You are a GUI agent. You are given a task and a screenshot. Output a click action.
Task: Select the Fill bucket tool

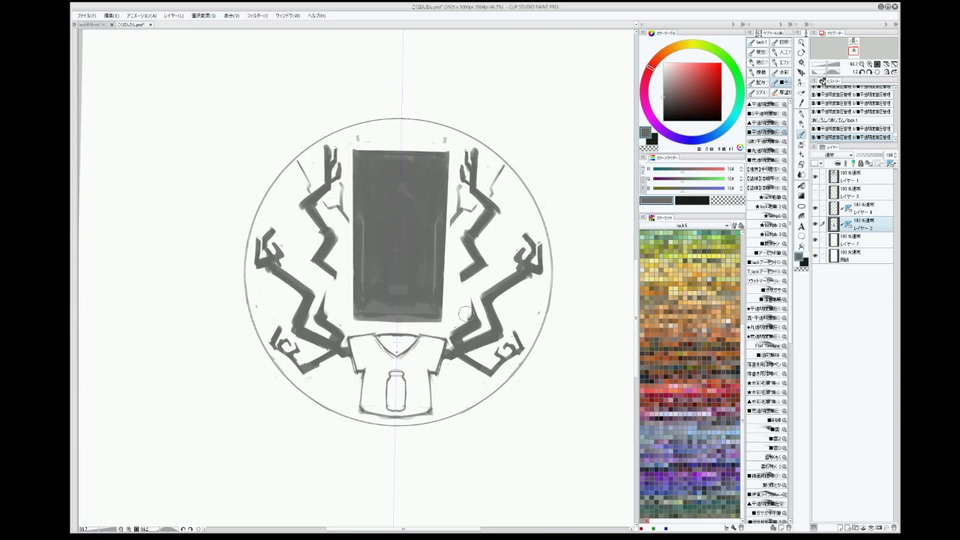(801, 186)
